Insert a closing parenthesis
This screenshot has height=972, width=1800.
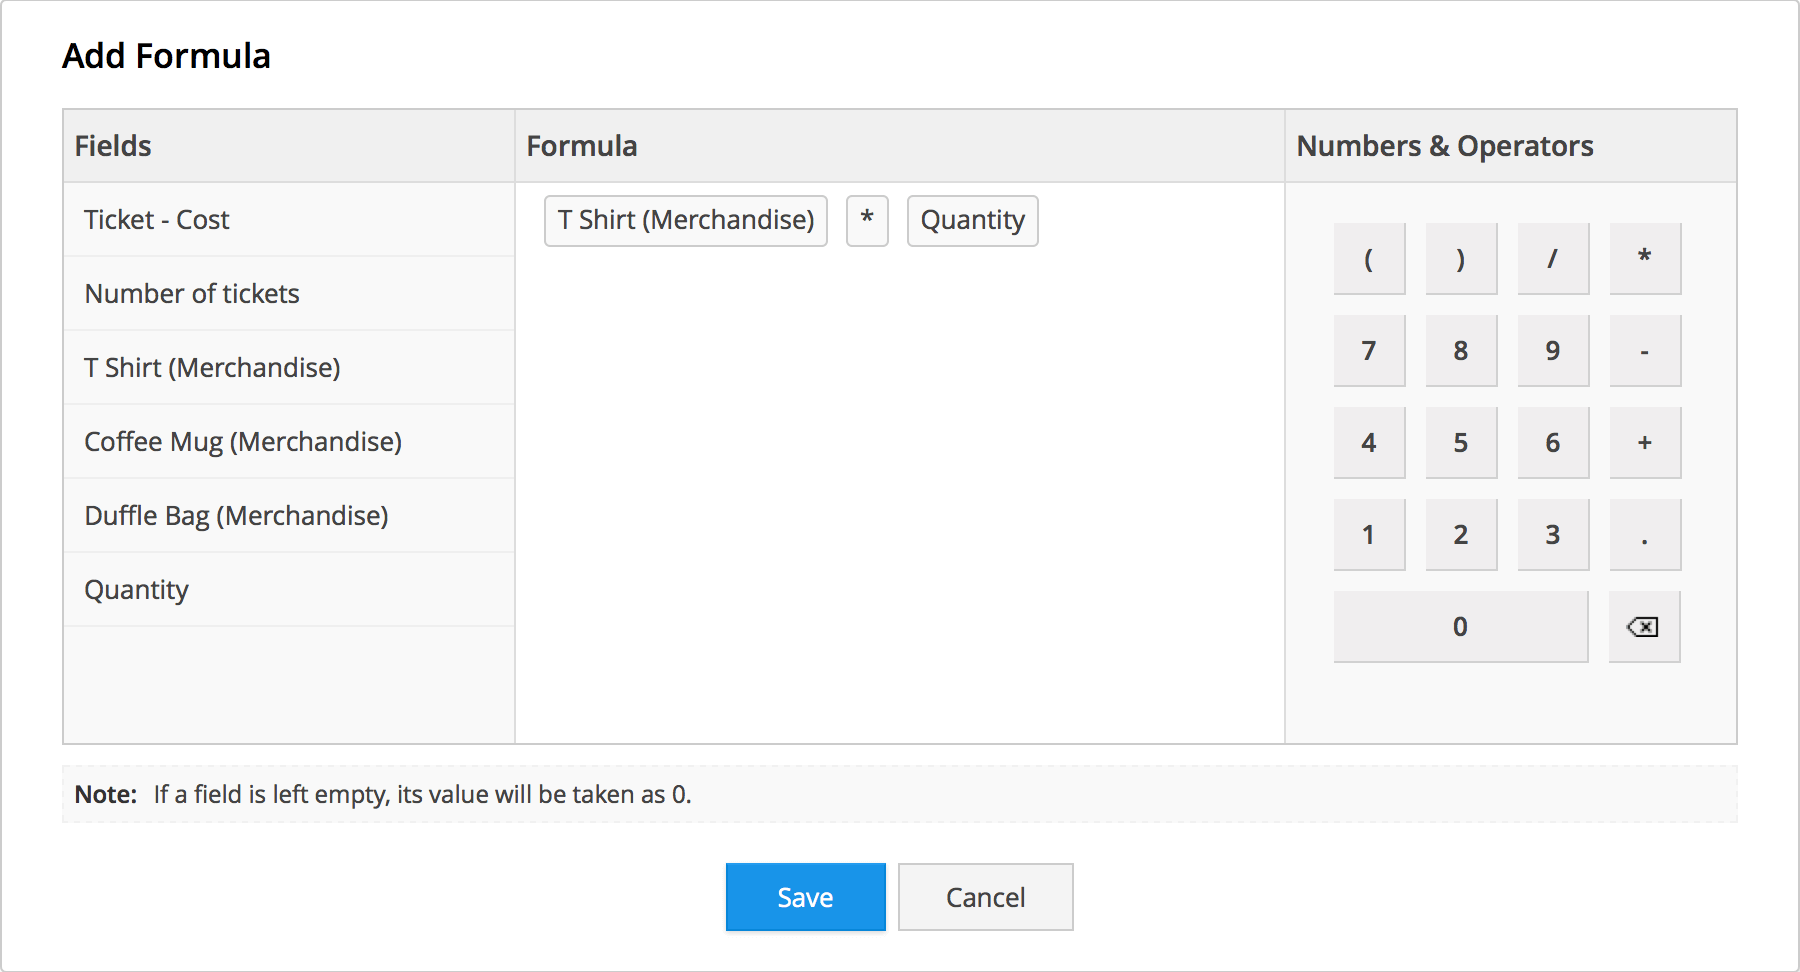(x=1461, y=259)
